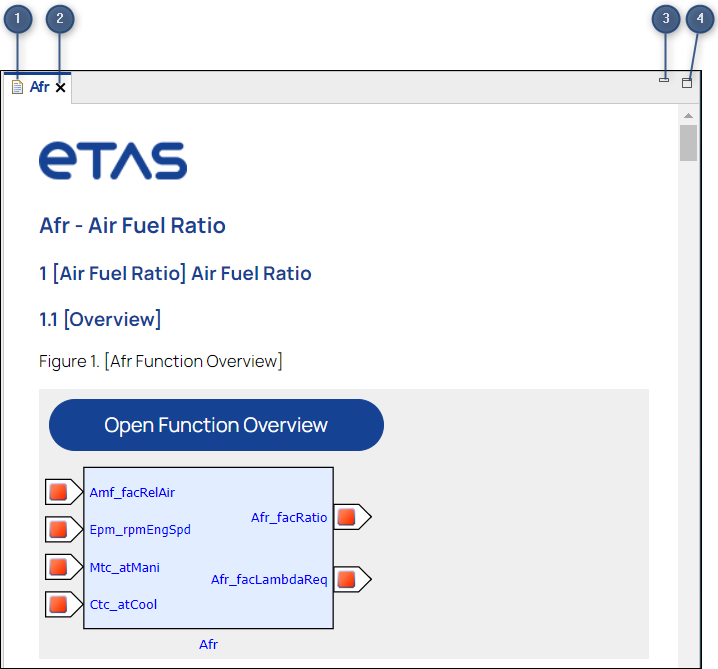Minimize the documentation view panel
Viewport: 718px width, 669px height.
[664, 79]
